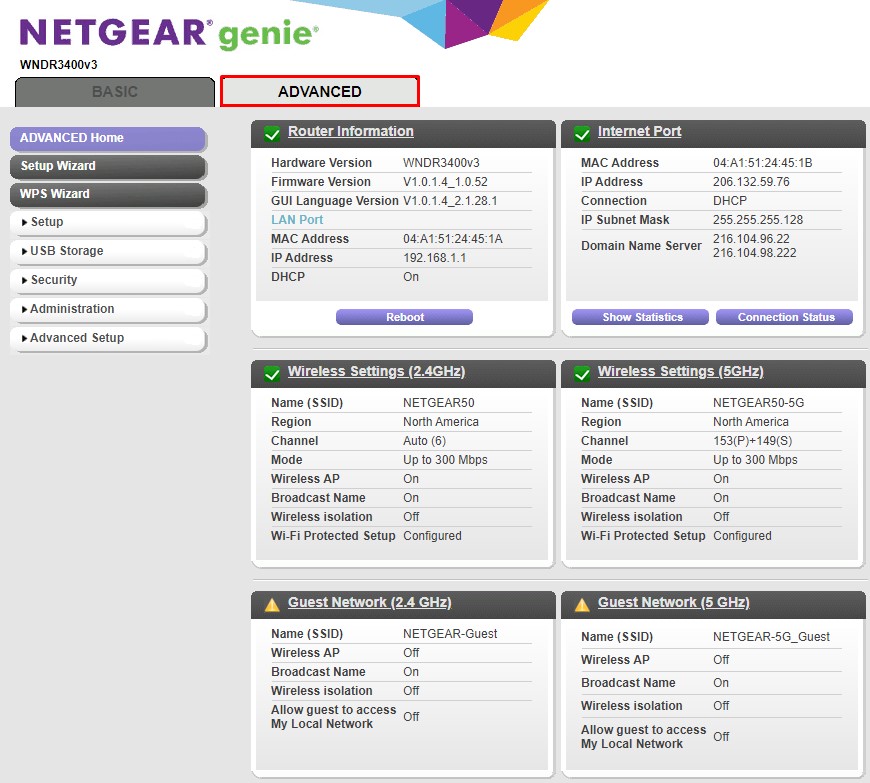
Task: Click Internet MAC address 04:A1:51:24:45:1B
Action: pyautogui.click(x=762, y=163)
